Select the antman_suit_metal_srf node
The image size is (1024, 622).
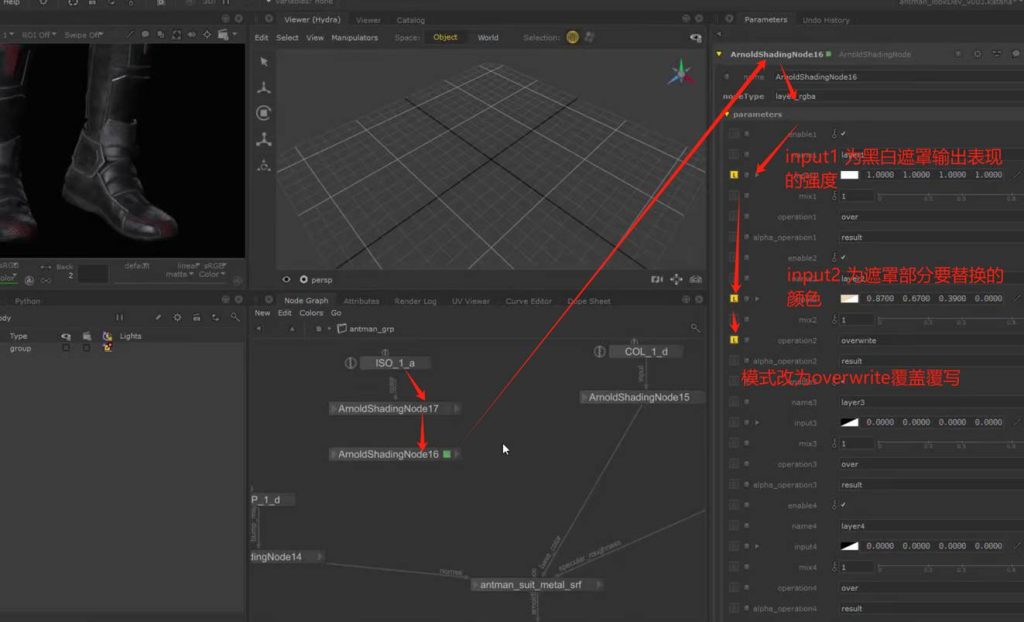tap(530, 584)
